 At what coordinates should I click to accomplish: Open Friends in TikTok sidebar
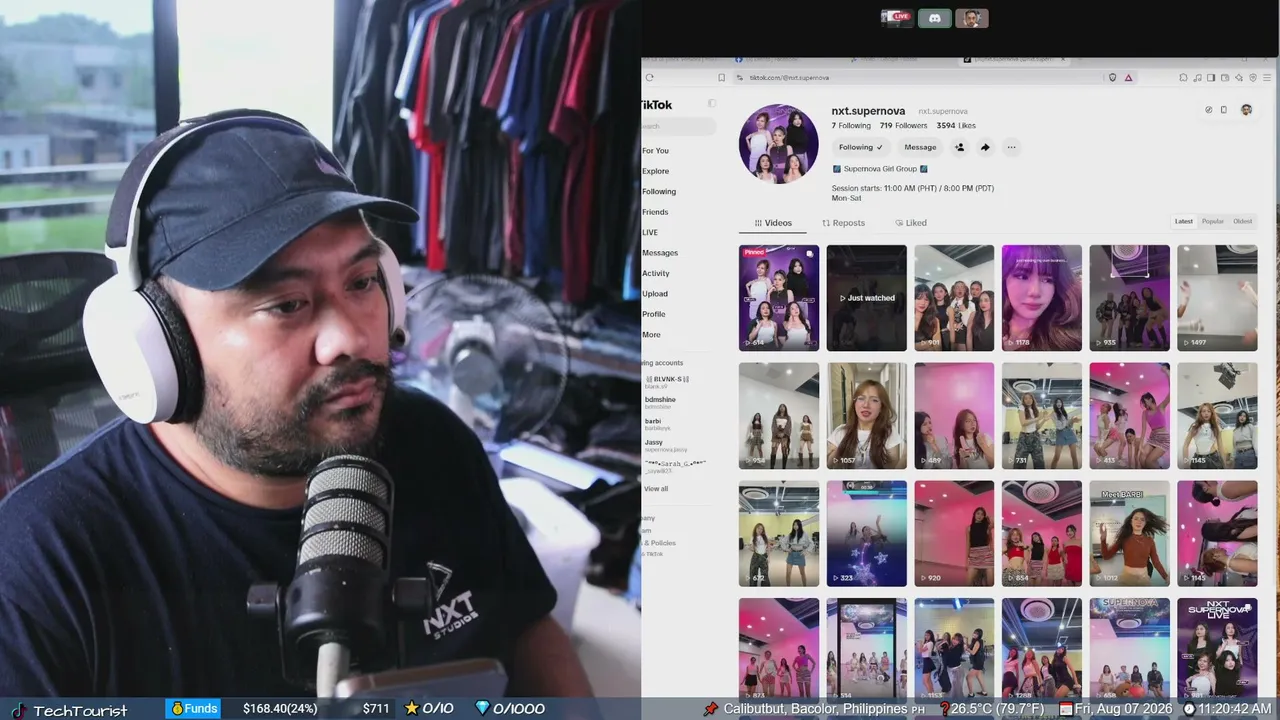coord(655,212)
